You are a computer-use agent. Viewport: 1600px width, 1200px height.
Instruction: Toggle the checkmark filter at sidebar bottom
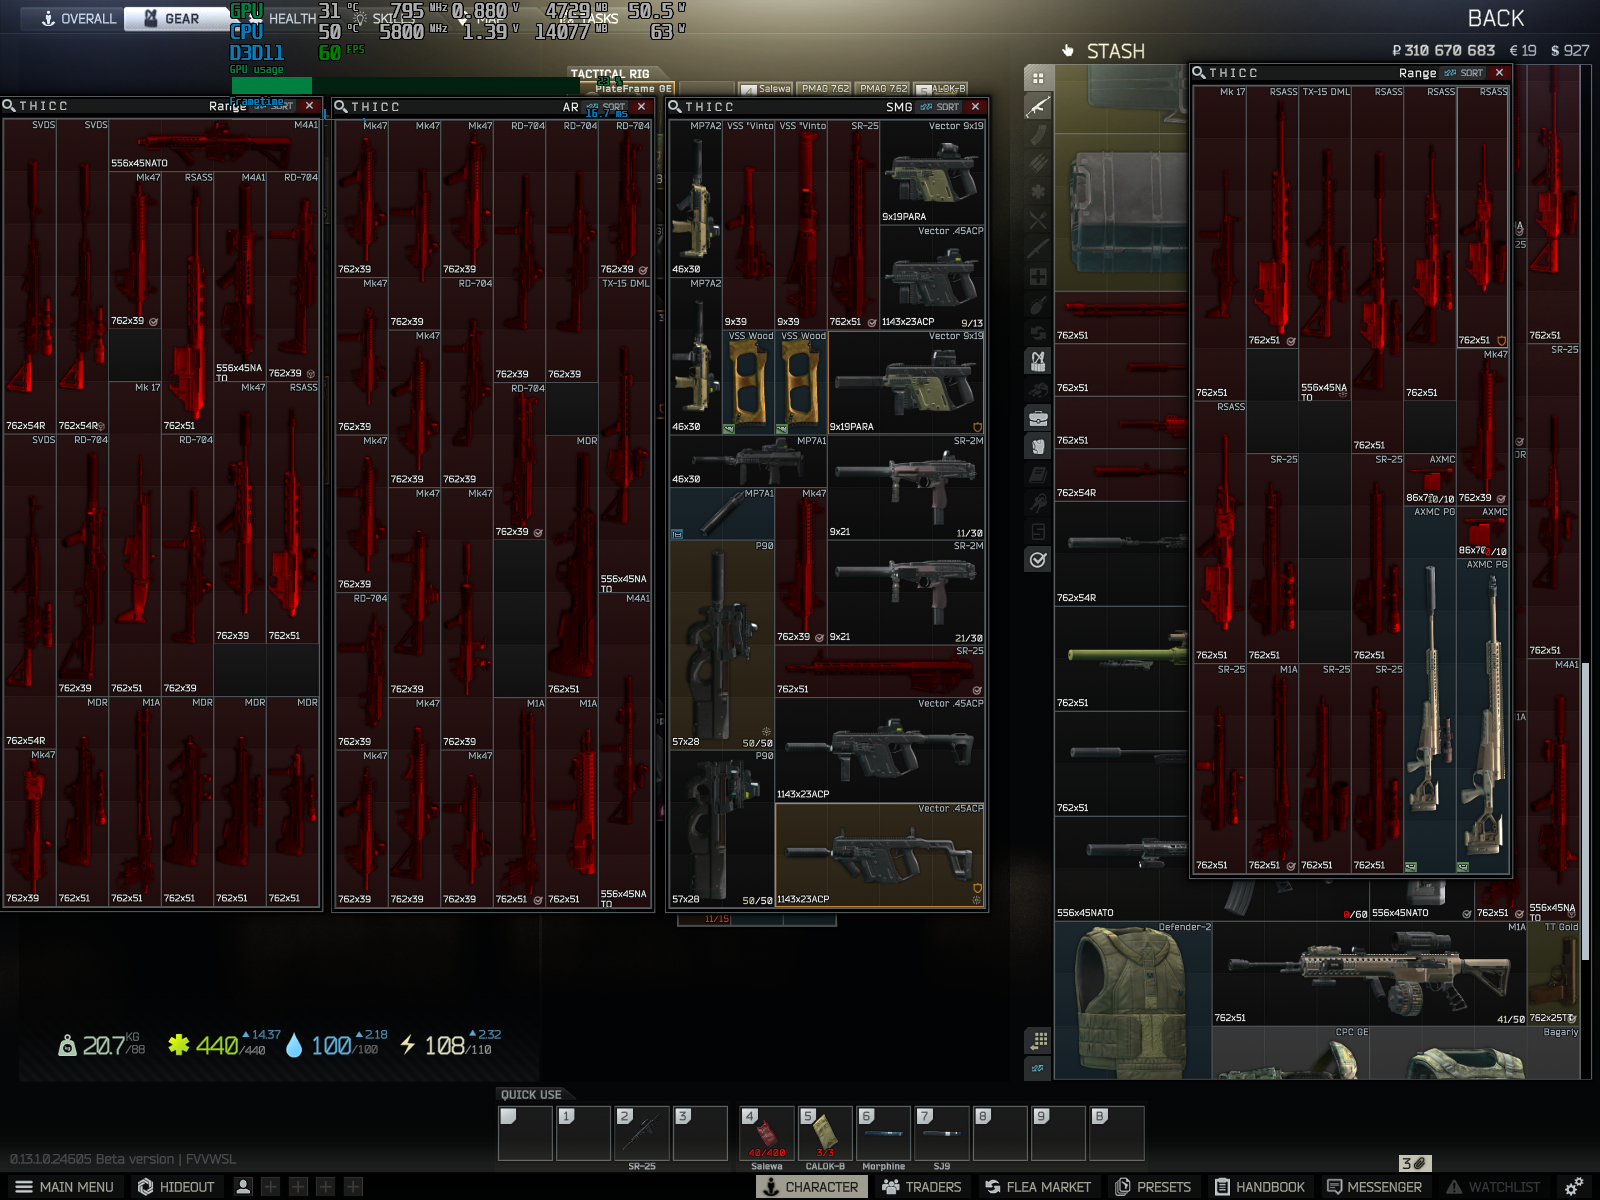click(x=1038, y=560)
